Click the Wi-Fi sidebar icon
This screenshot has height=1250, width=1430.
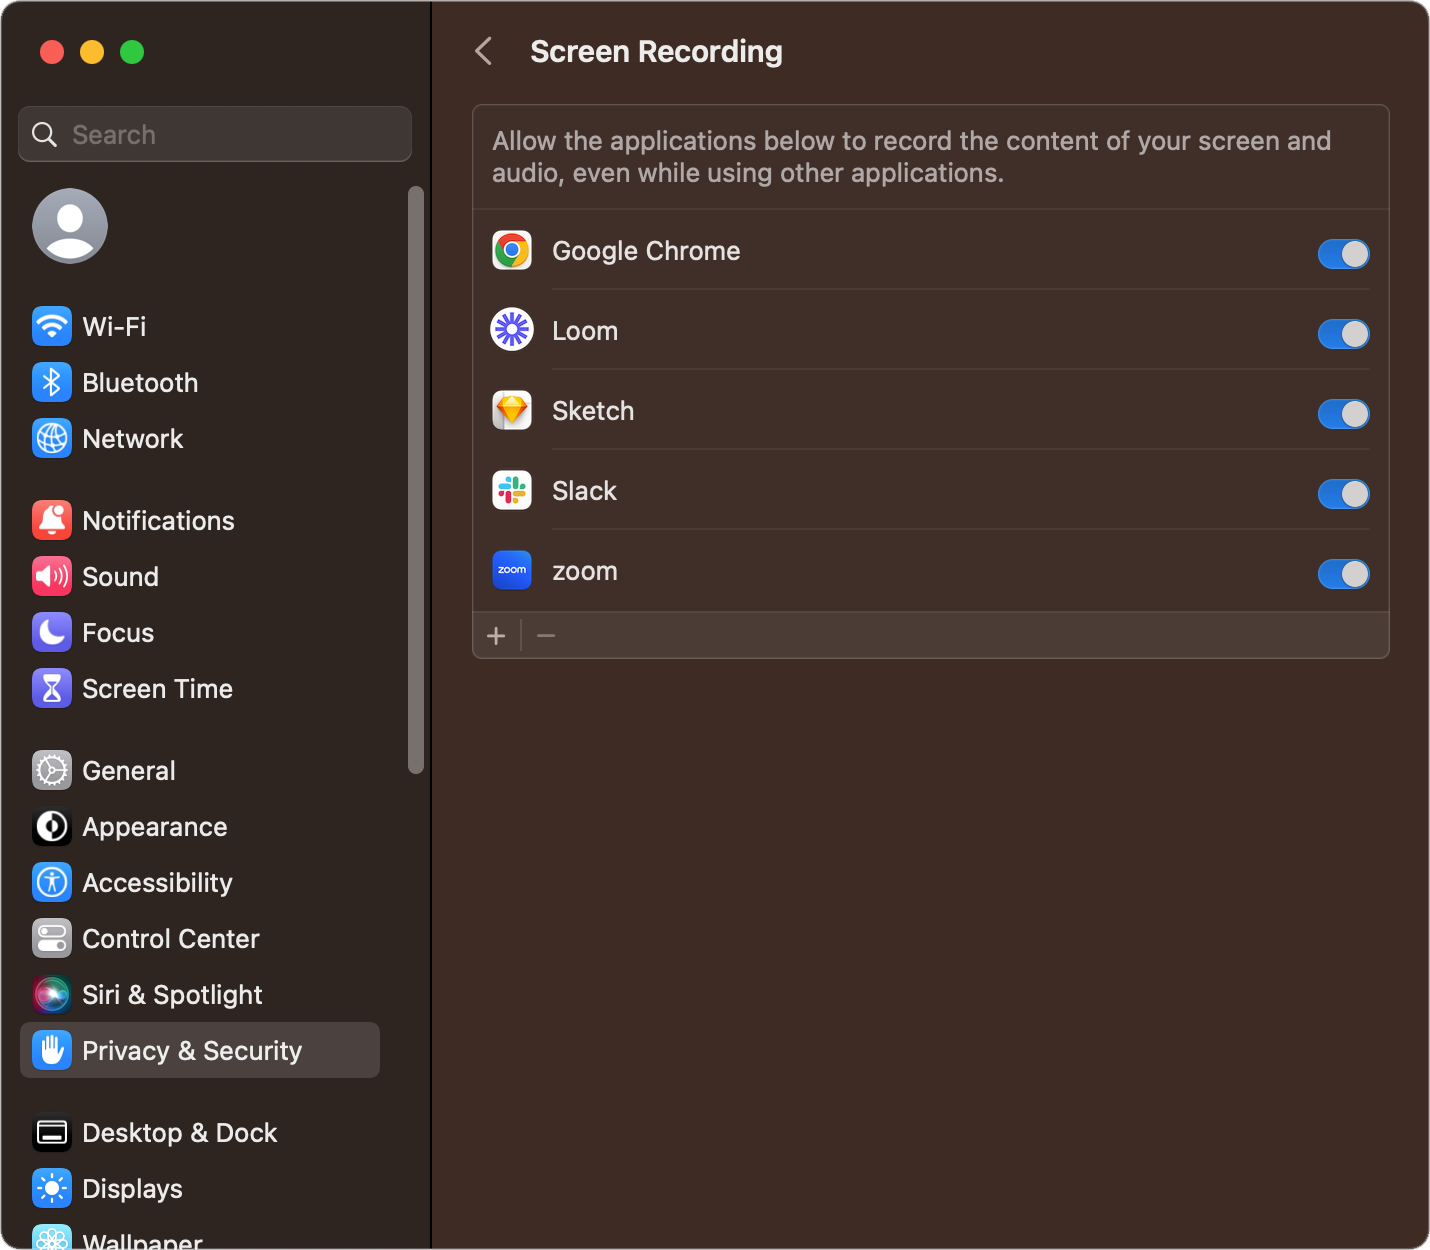click(52, 326)
